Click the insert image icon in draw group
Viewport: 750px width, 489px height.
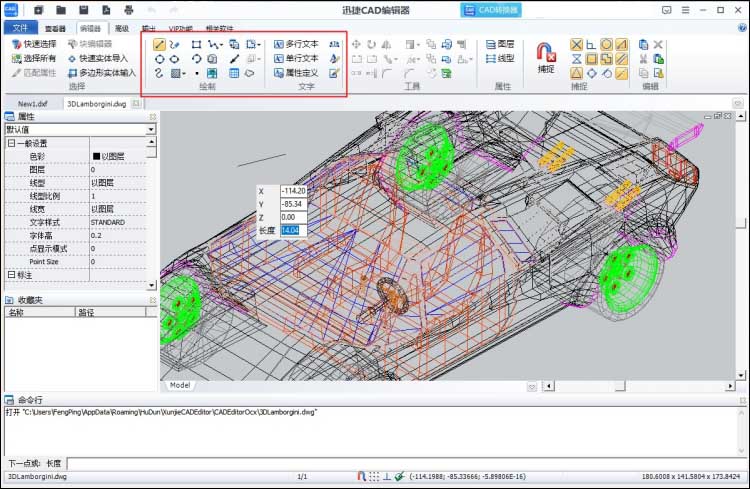point(212,73)
